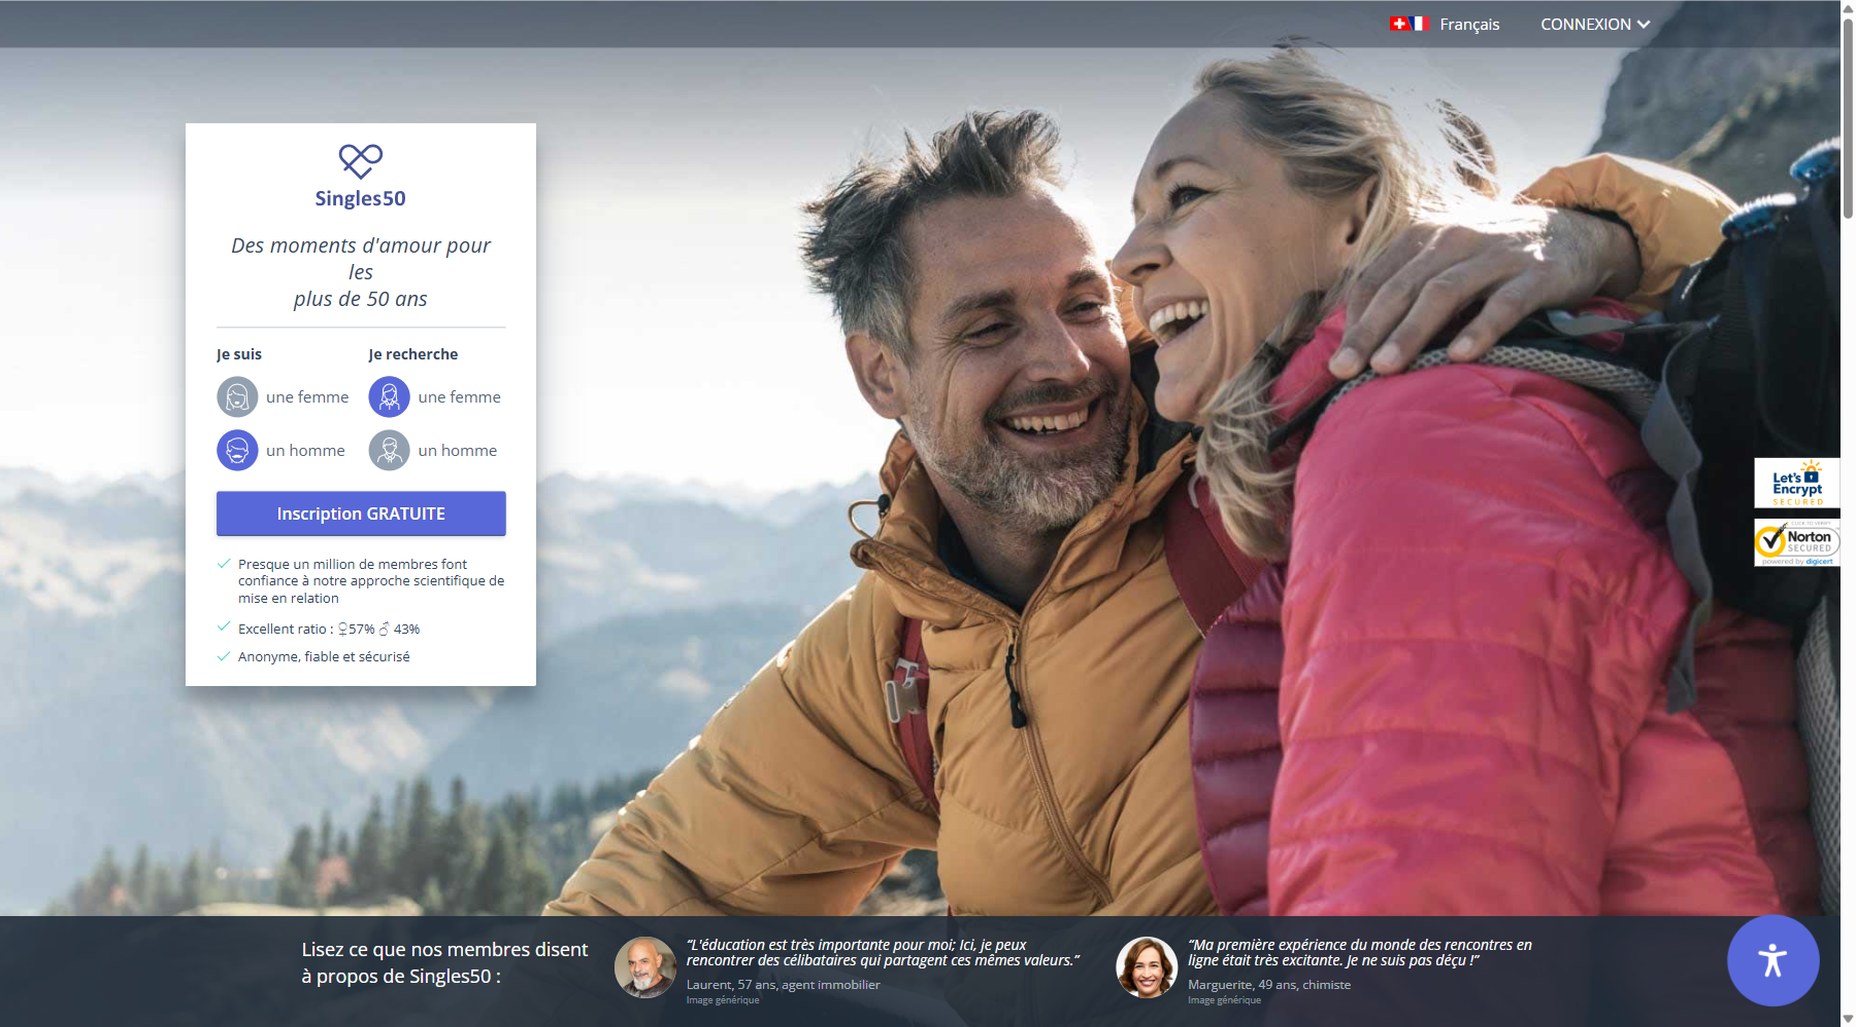Viewport: 1856px width, 1027px height.
Task: Click the Inscription GRATUITE button
Action: [361, 513]
